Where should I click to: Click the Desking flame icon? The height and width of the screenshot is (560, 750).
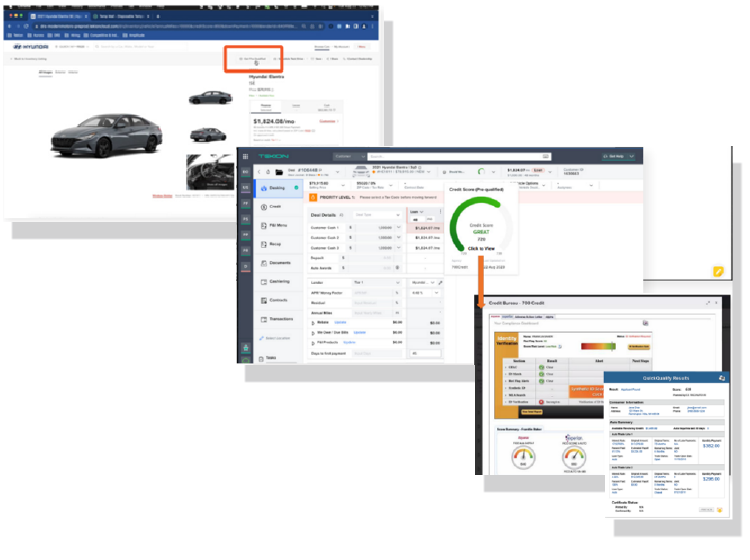(264, 188)
